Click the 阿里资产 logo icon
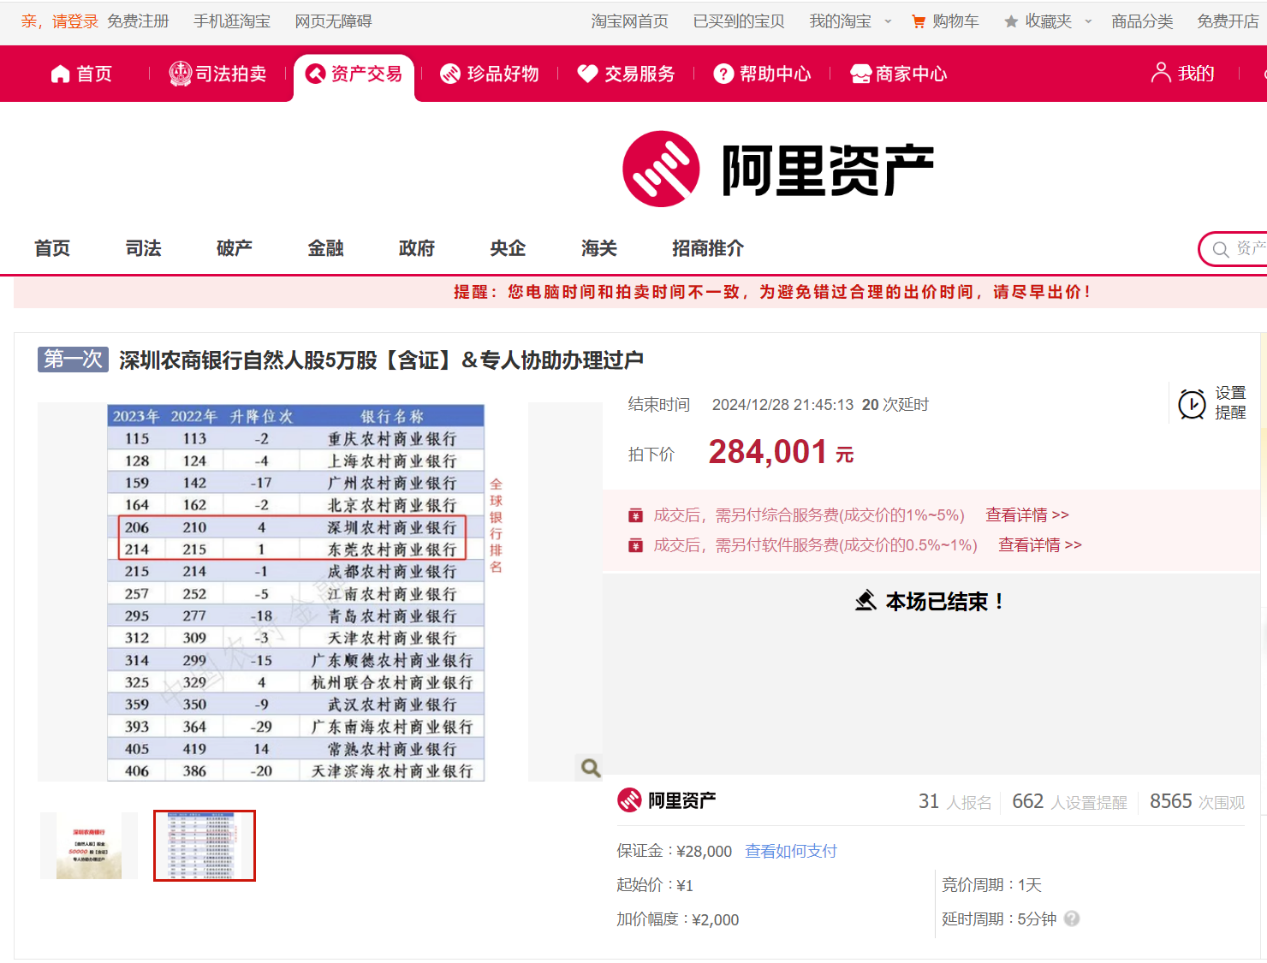1267x963 pixels. [657, 168]
